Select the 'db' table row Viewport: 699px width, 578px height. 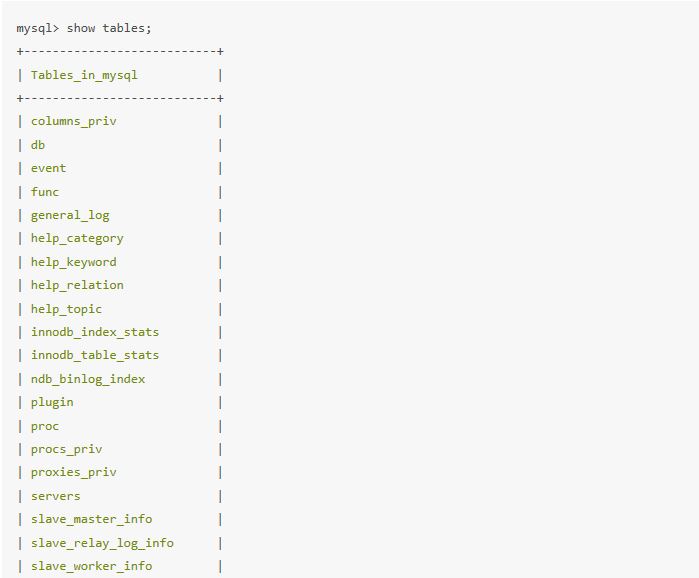tap(38, 145)
